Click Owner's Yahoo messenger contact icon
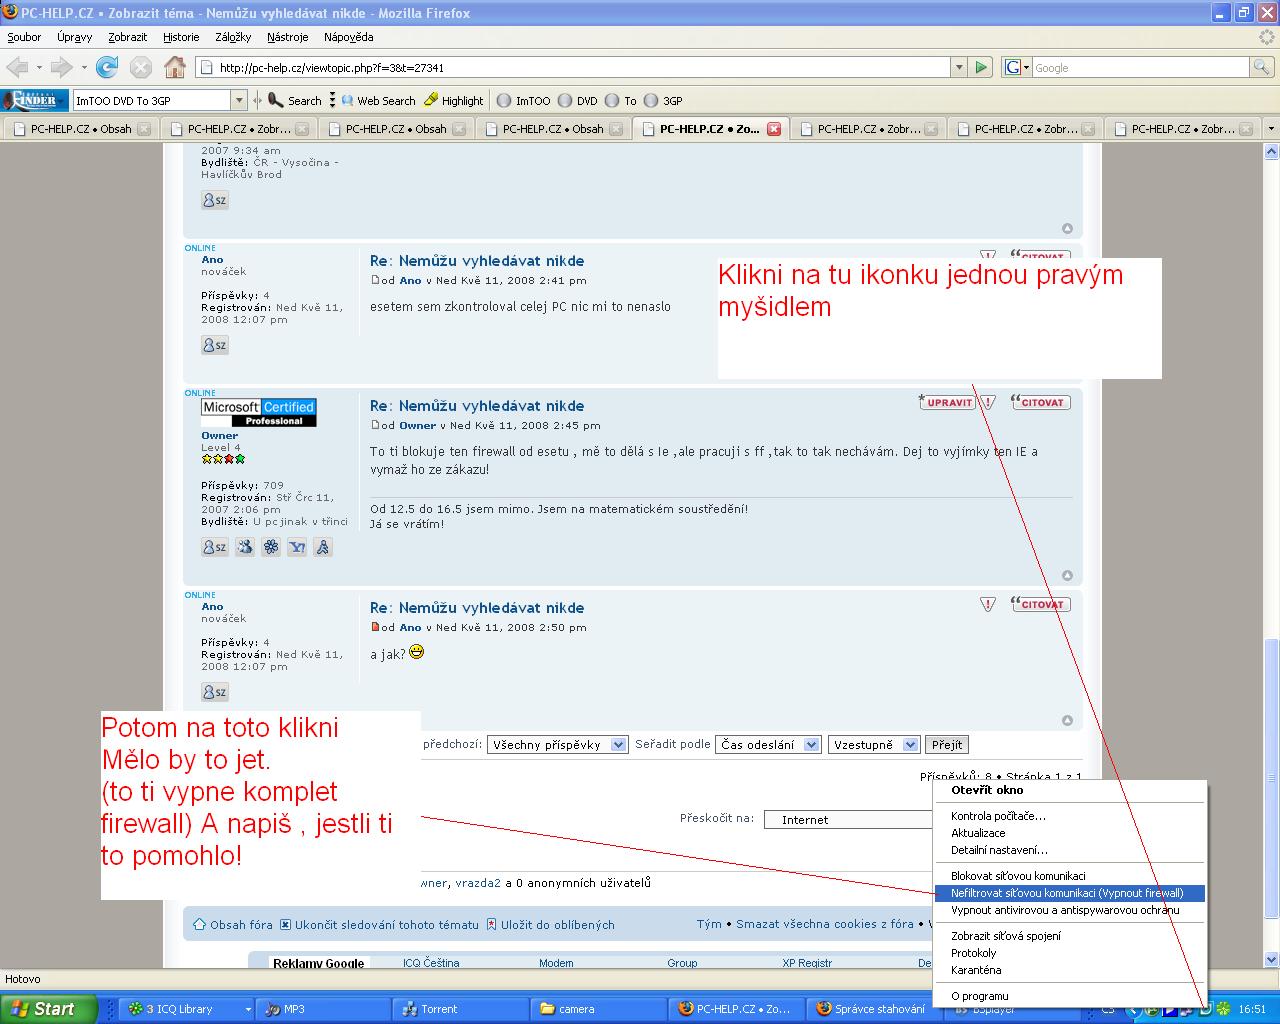Viewport: 1280px width, 1024px height. point(297,547)
